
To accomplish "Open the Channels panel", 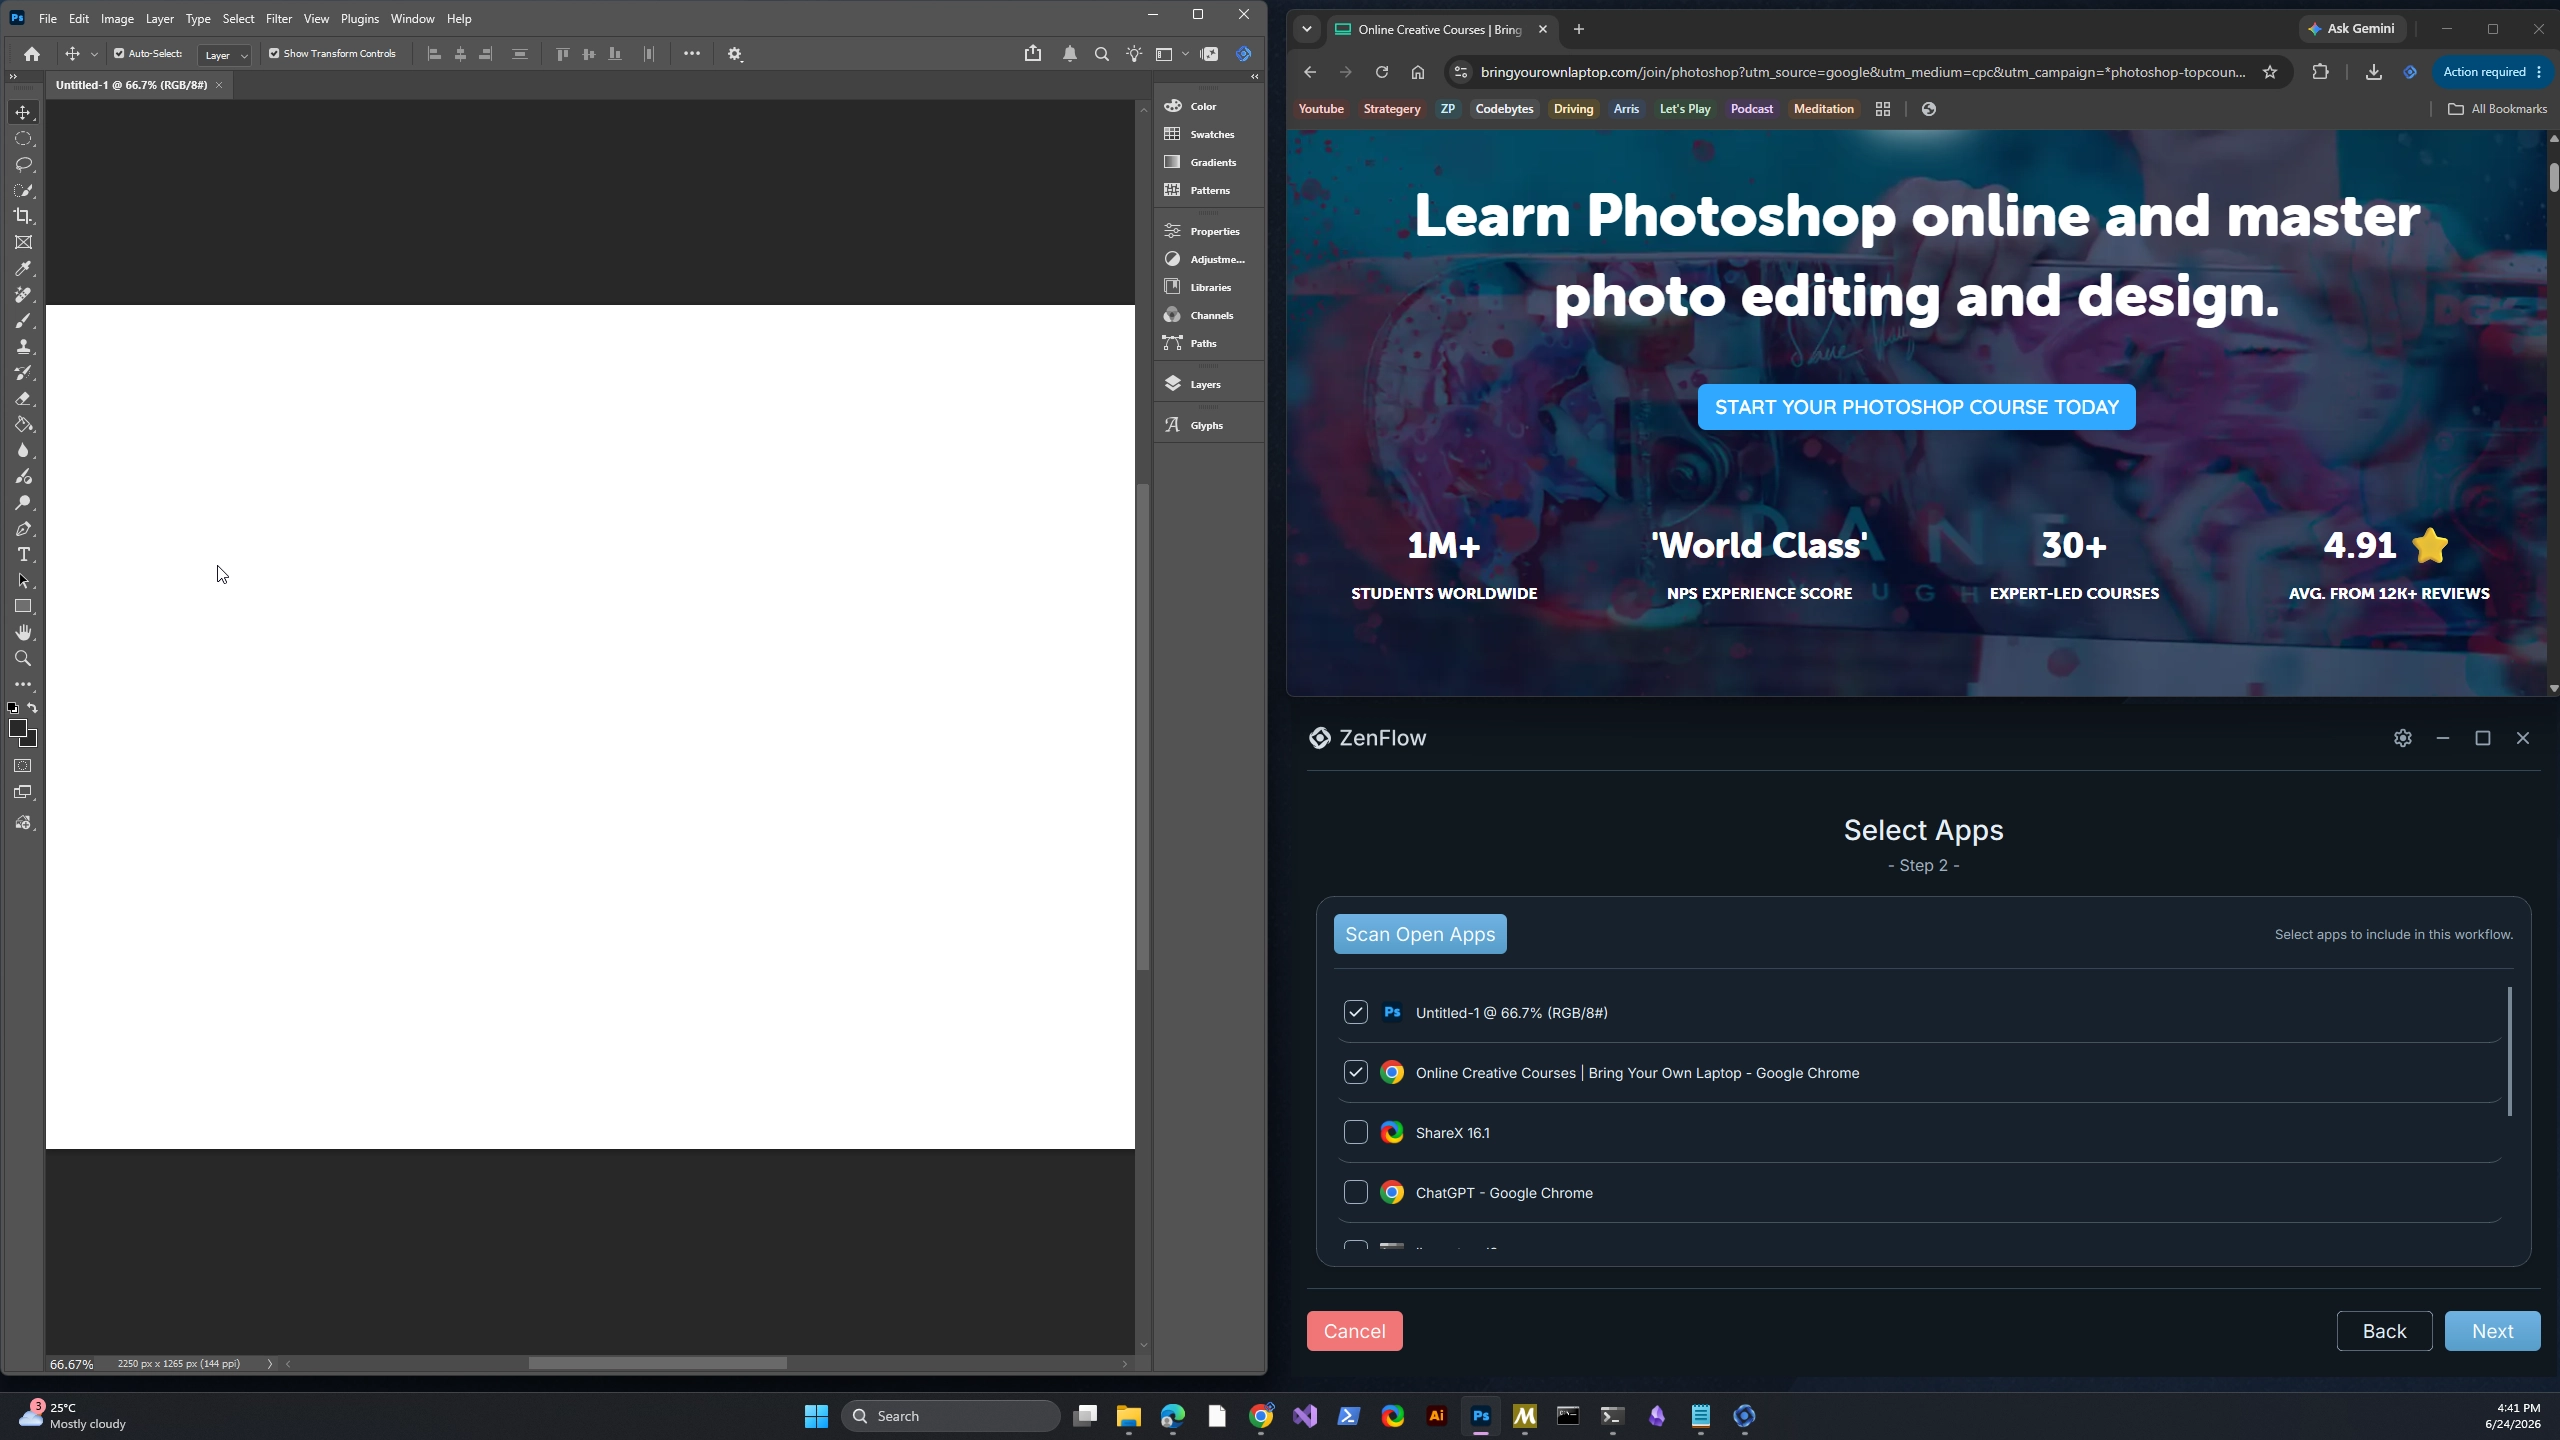I will [x=1198, y=315].
